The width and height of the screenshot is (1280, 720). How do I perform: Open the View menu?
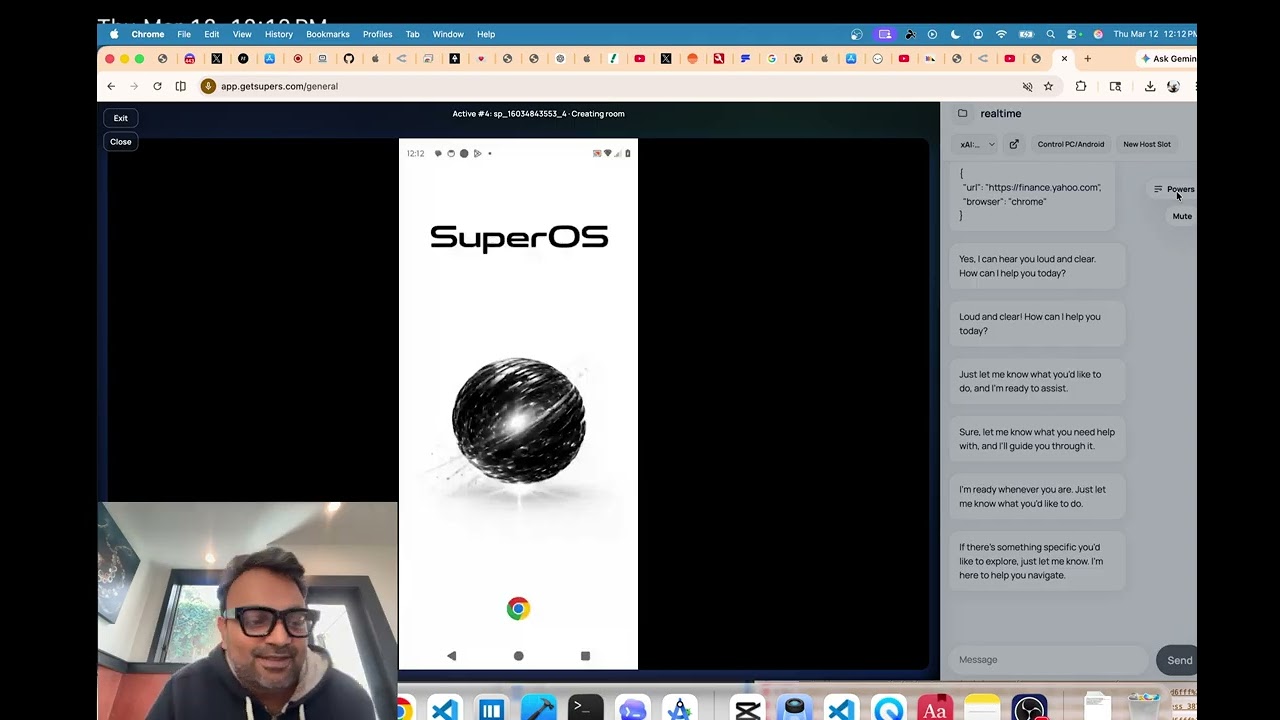coord(242,34)
